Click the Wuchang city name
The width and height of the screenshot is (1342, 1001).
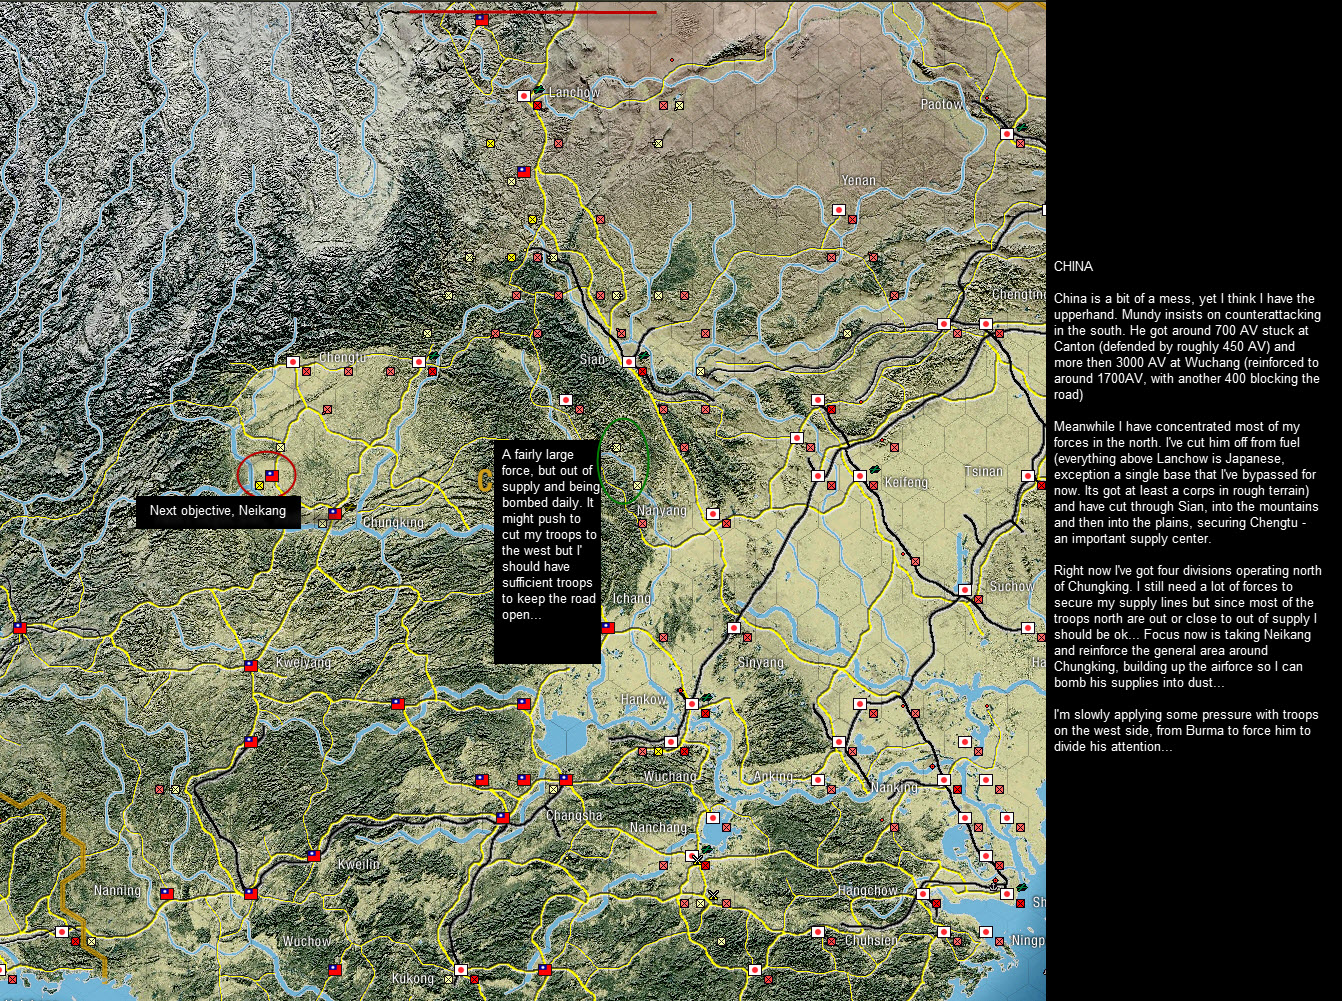670,777
